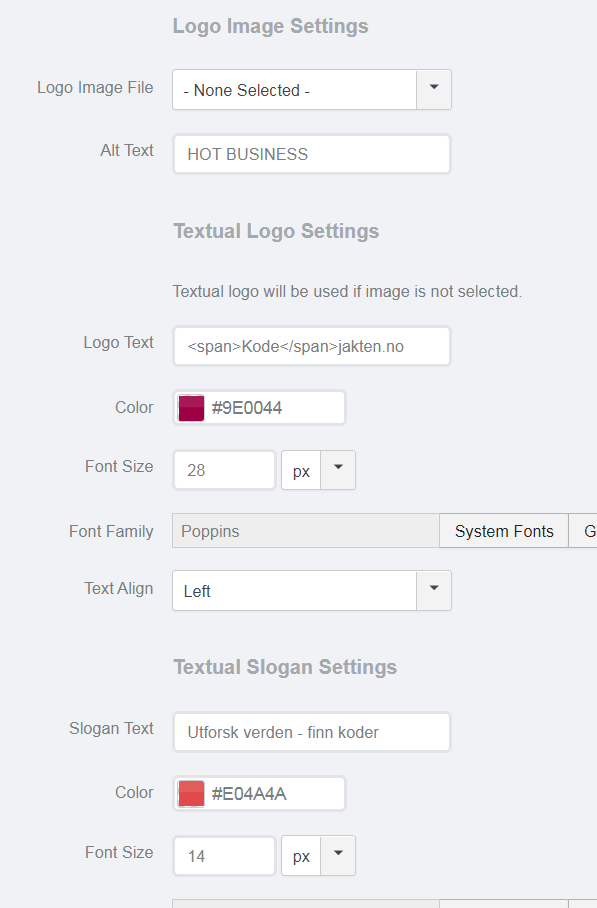Focus the Slogan Text input field

[x=312, y=732]
